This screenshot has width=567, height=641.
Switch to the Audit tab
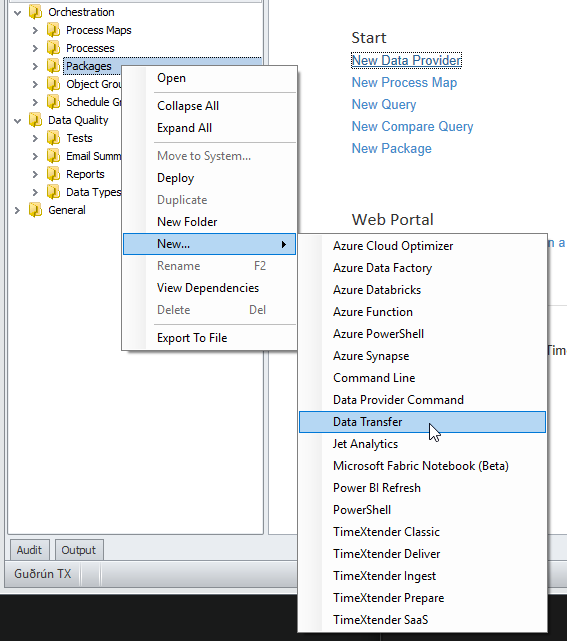coord(29,550)
